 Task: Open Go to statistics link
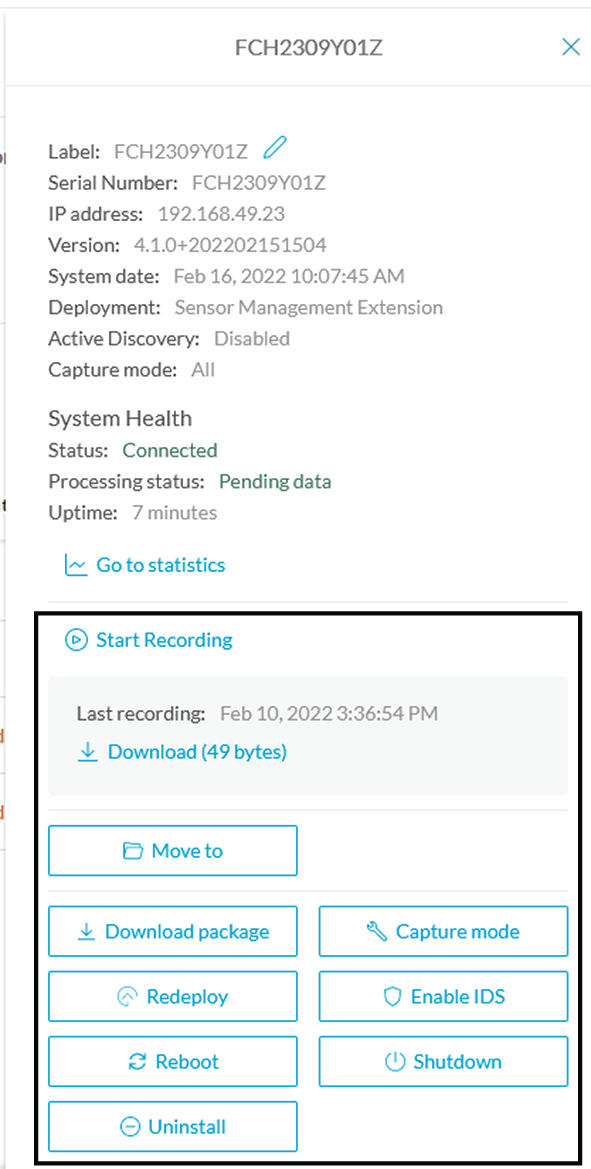click(x=145, y=565)
